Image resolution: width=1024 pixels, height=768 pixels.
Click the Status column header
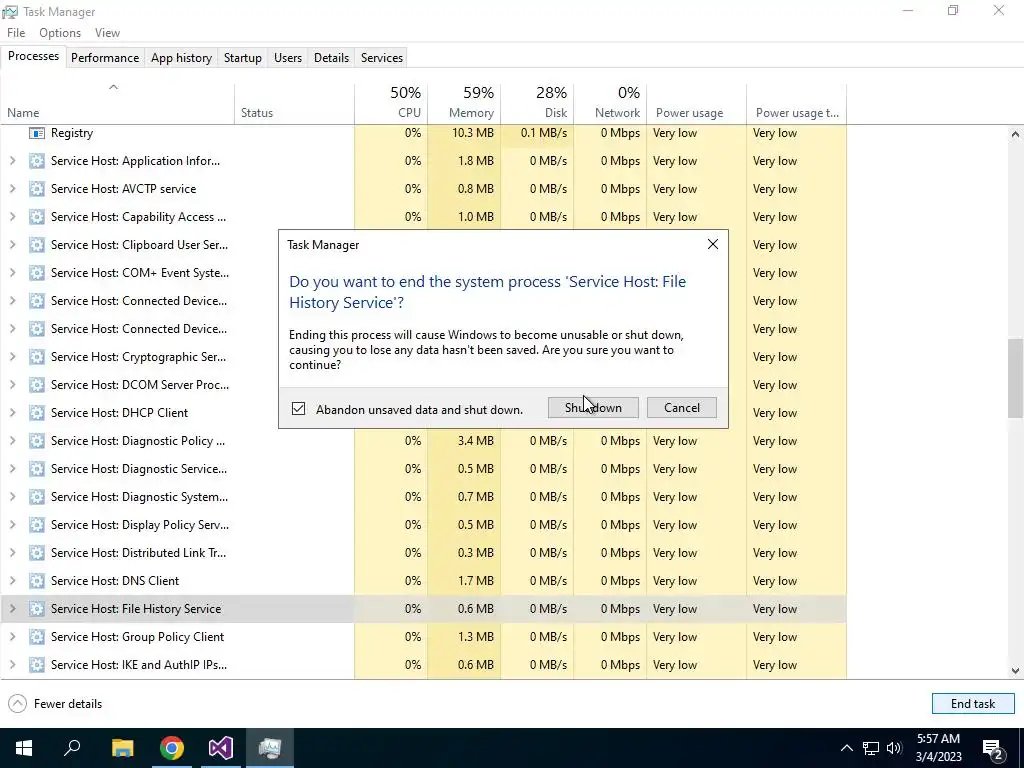coord(295,103)
